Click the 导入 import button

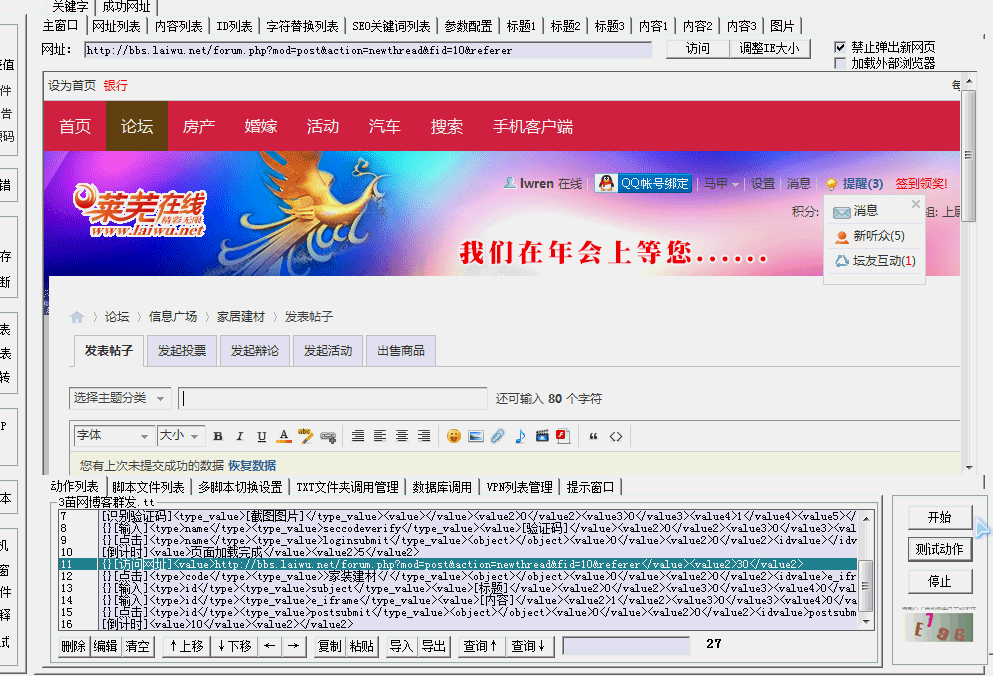402,646
